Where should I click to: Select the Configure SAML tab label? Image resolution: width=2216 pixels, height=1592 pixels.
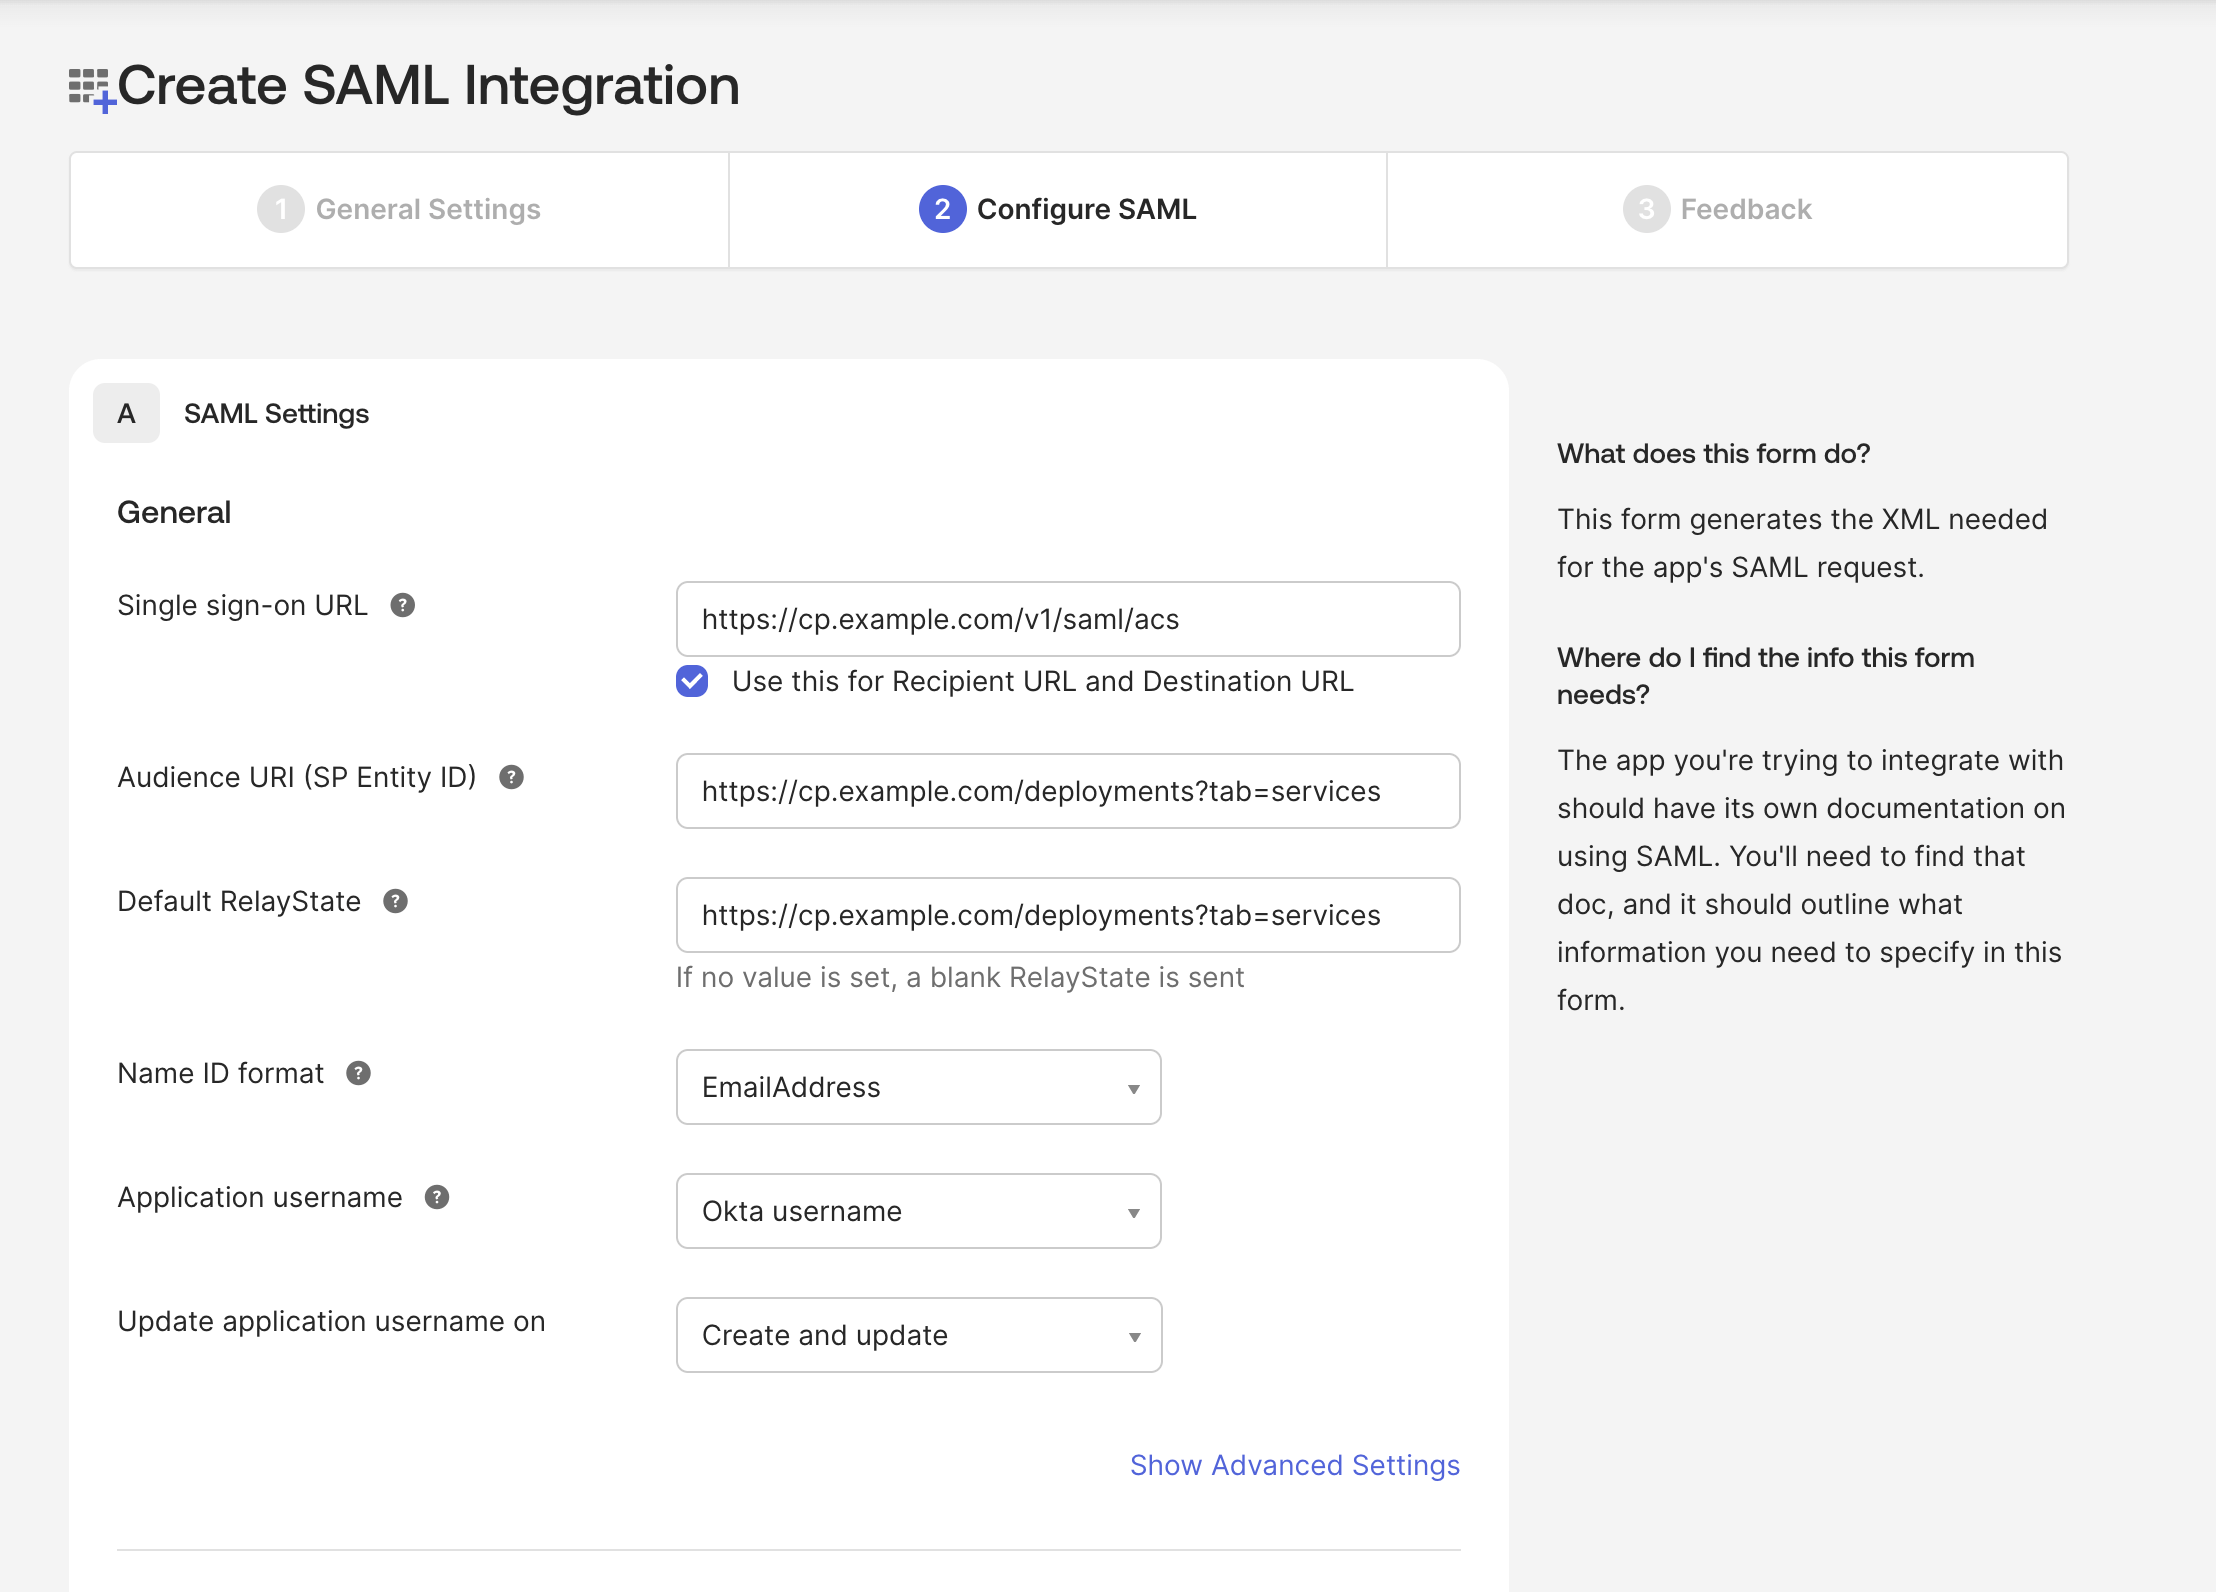1086,209
